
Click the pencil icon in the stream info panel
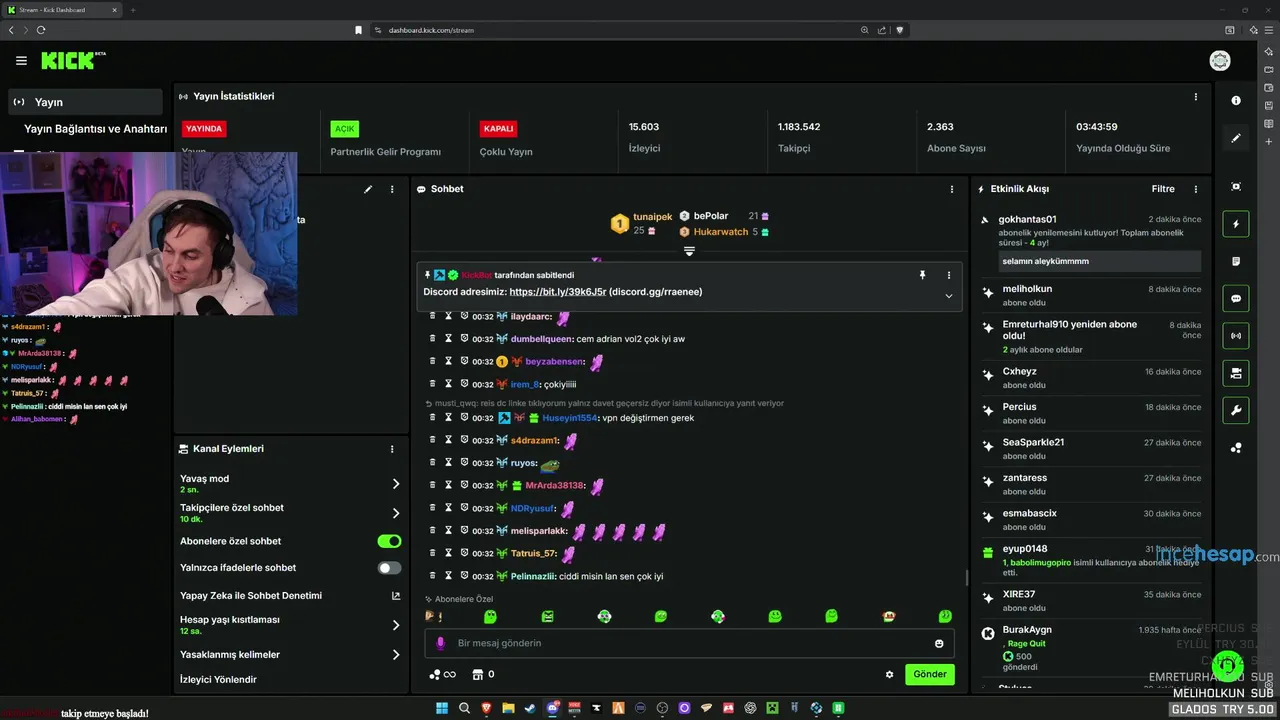pos(368,189)
